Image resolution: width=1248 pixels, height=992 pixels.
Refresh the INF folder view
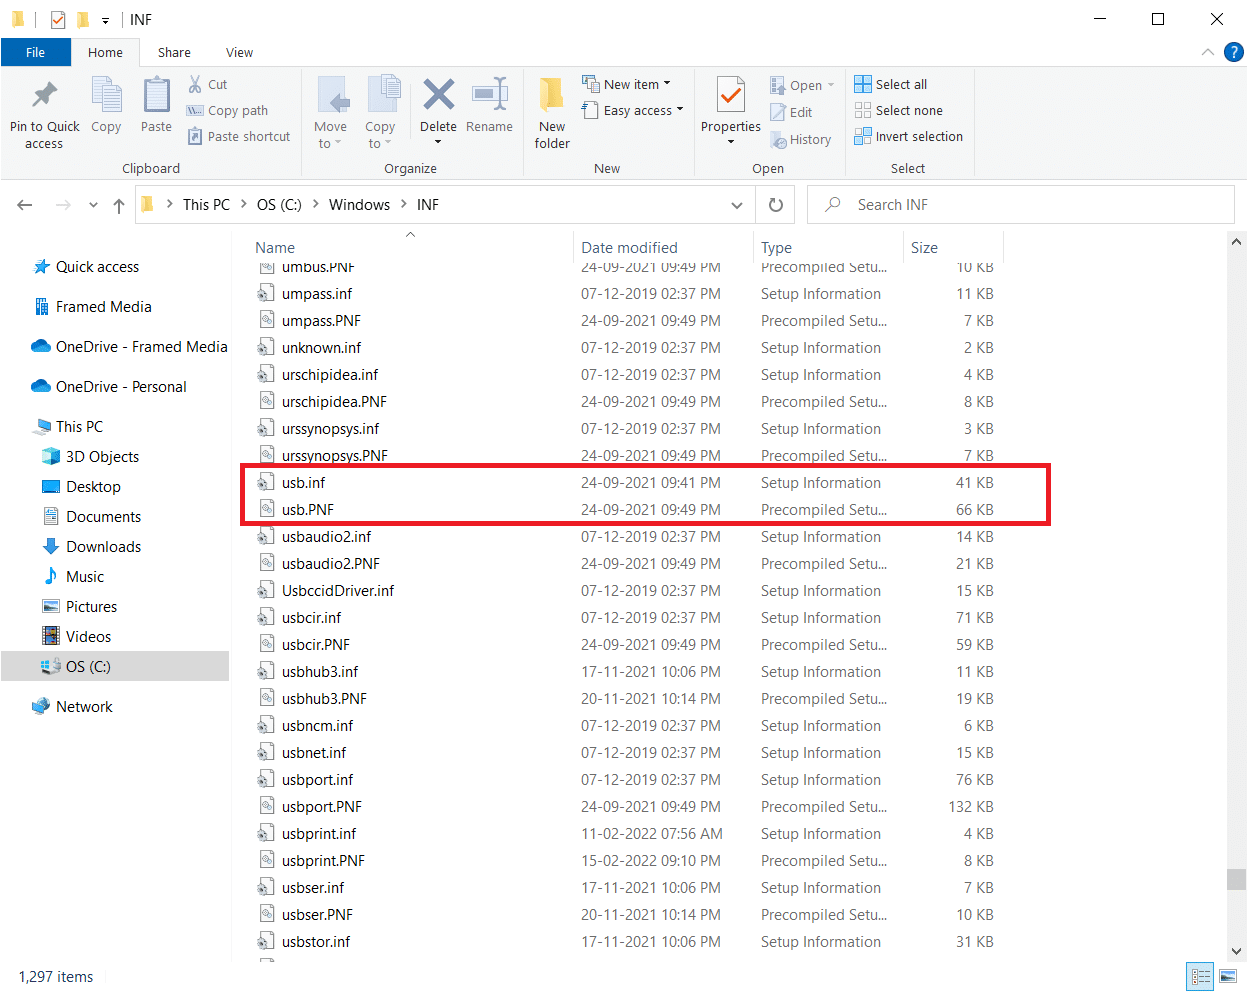tap(776, 205)
